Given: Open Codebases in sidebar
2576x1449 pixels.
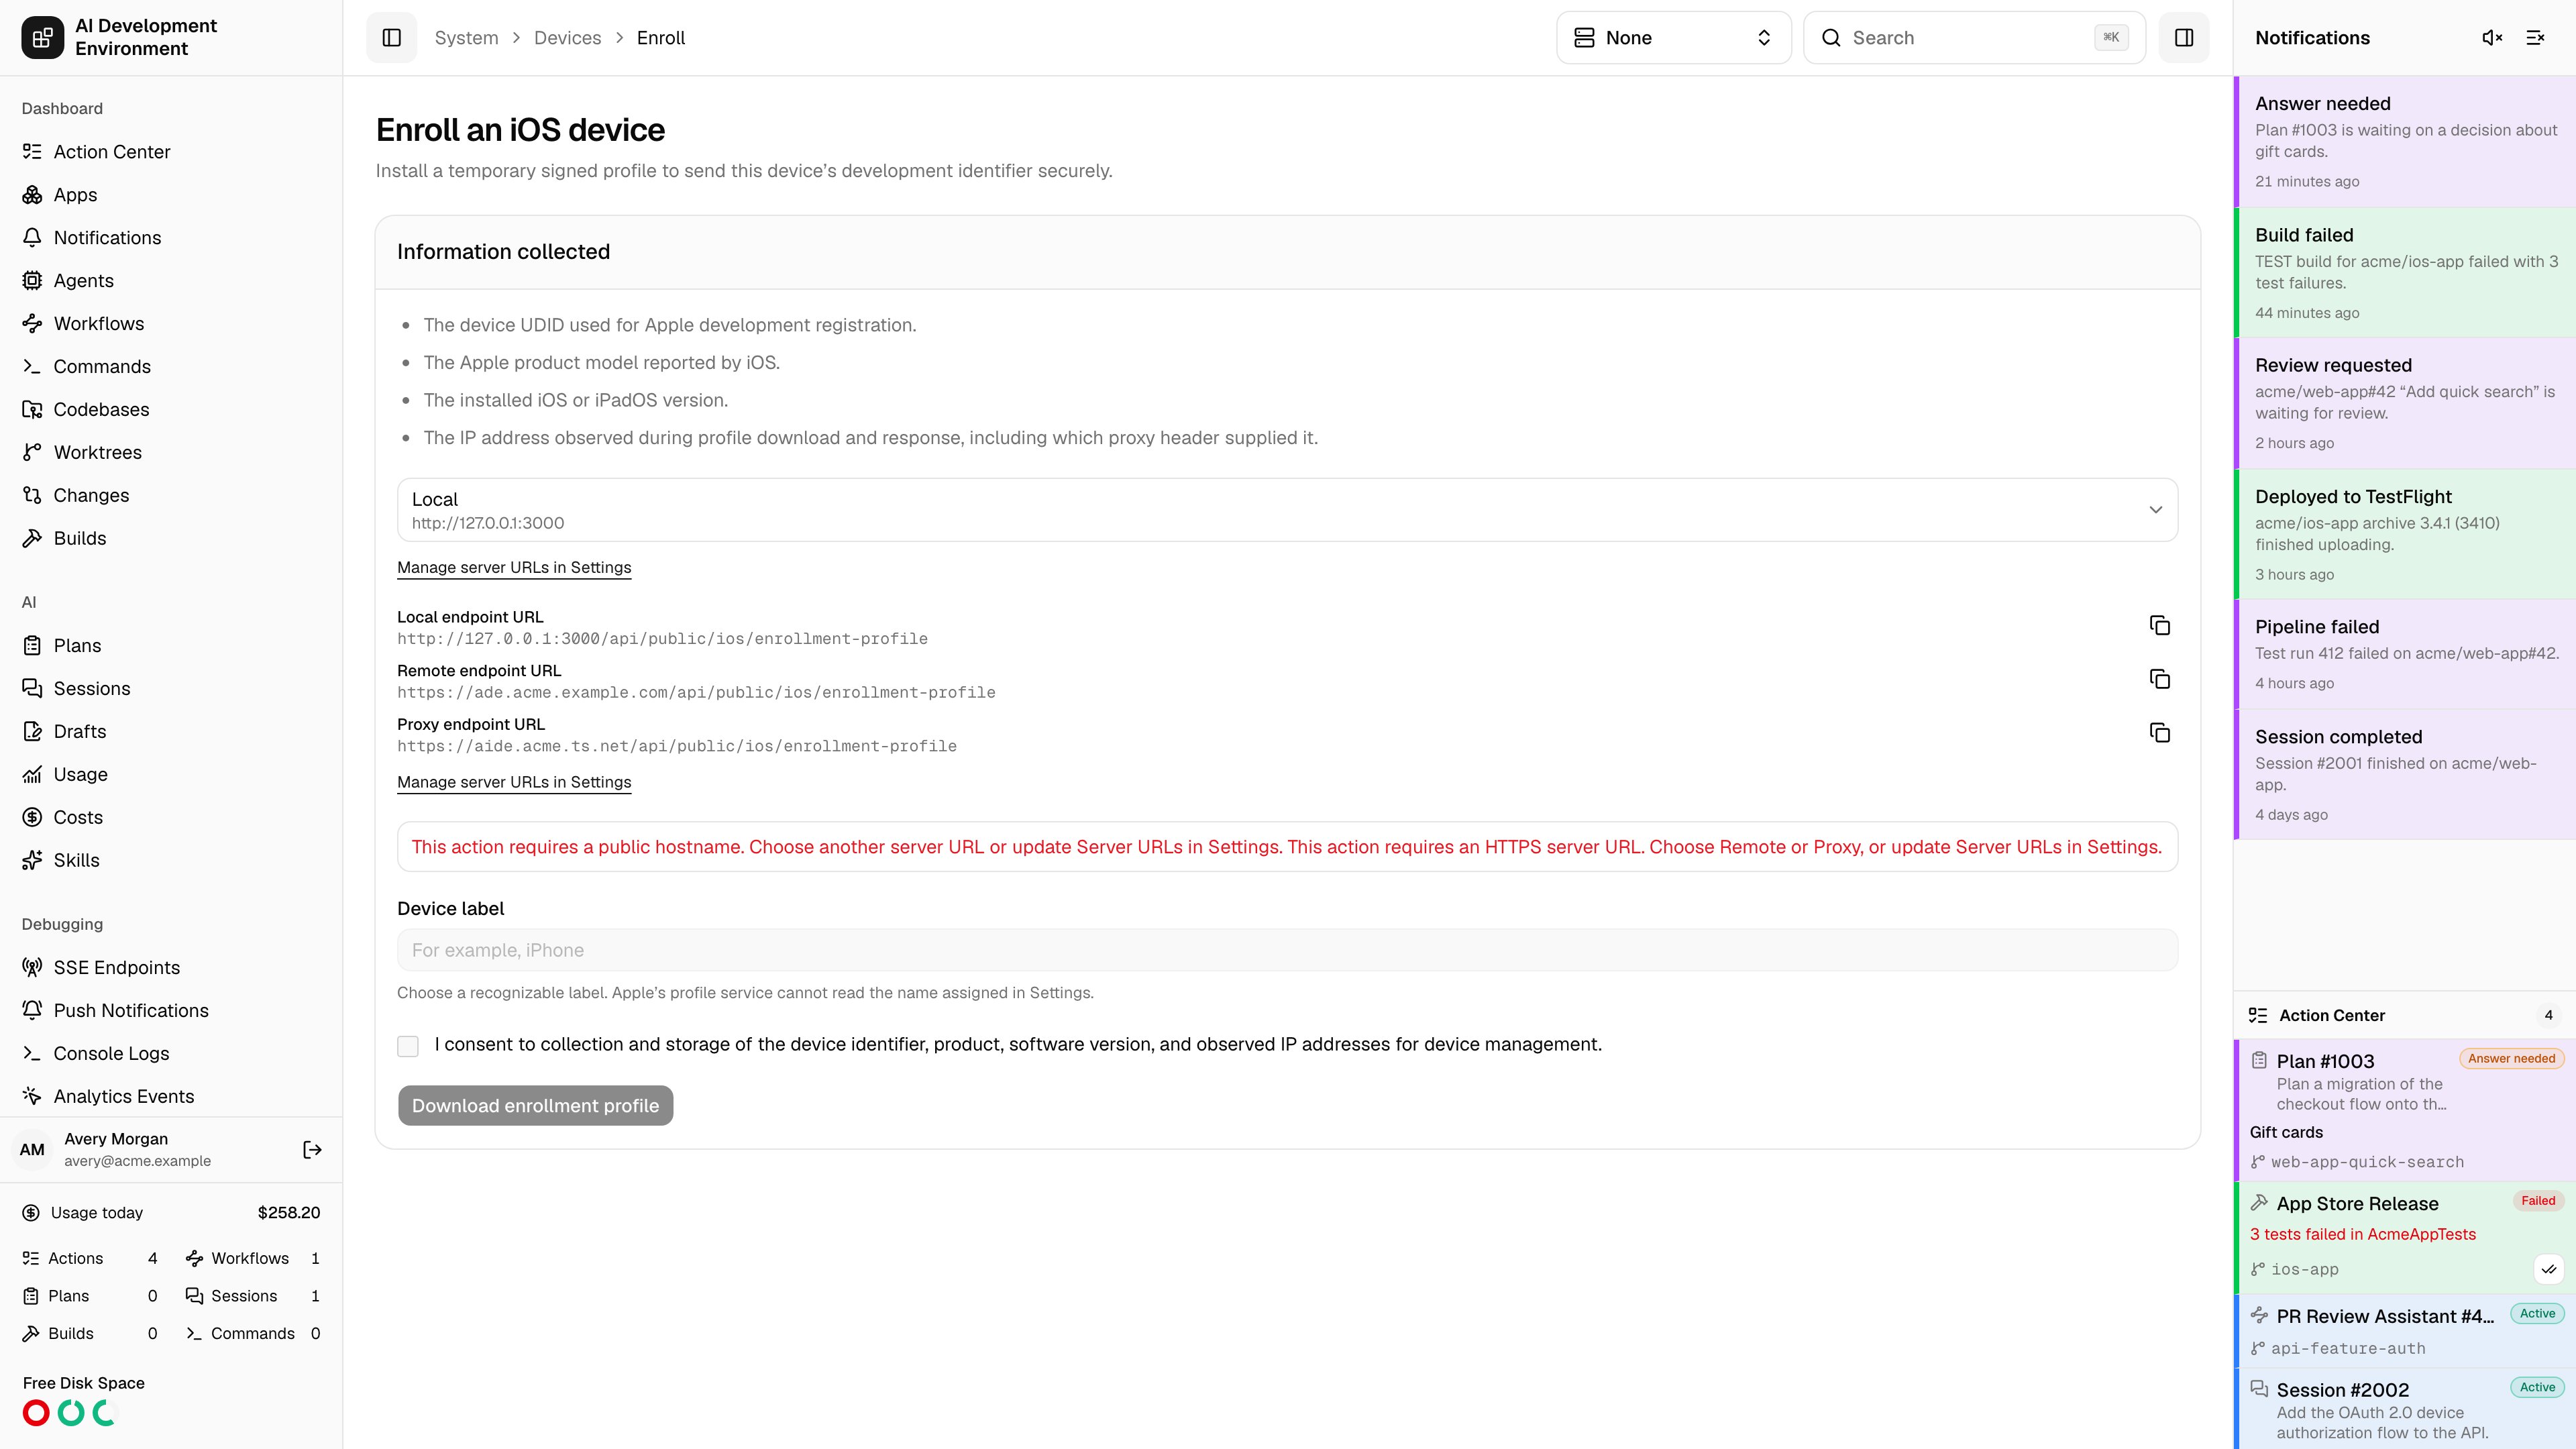Looking at the screenshot, I should (x=171, y=410).
